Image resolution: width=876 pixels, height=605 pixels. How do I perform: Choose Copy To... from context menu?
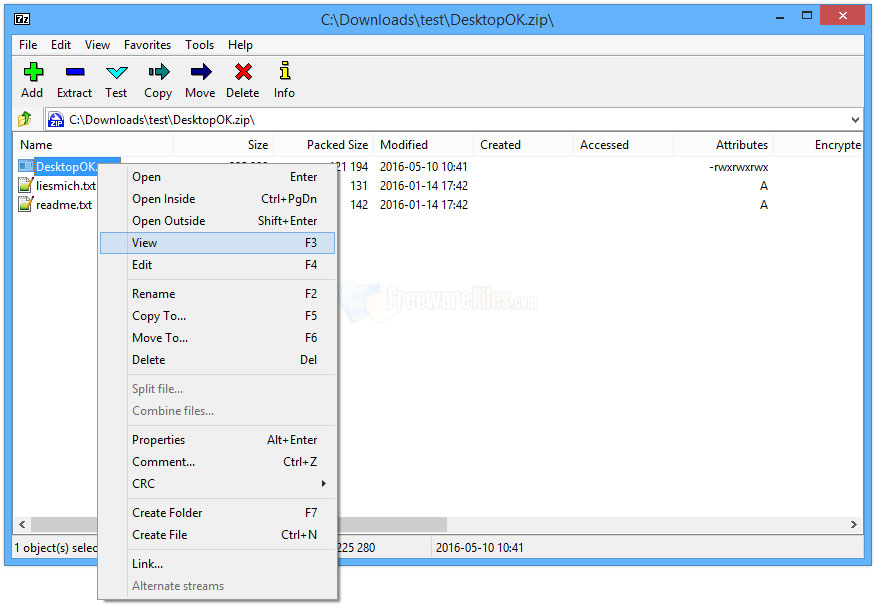tap(218, 316)
